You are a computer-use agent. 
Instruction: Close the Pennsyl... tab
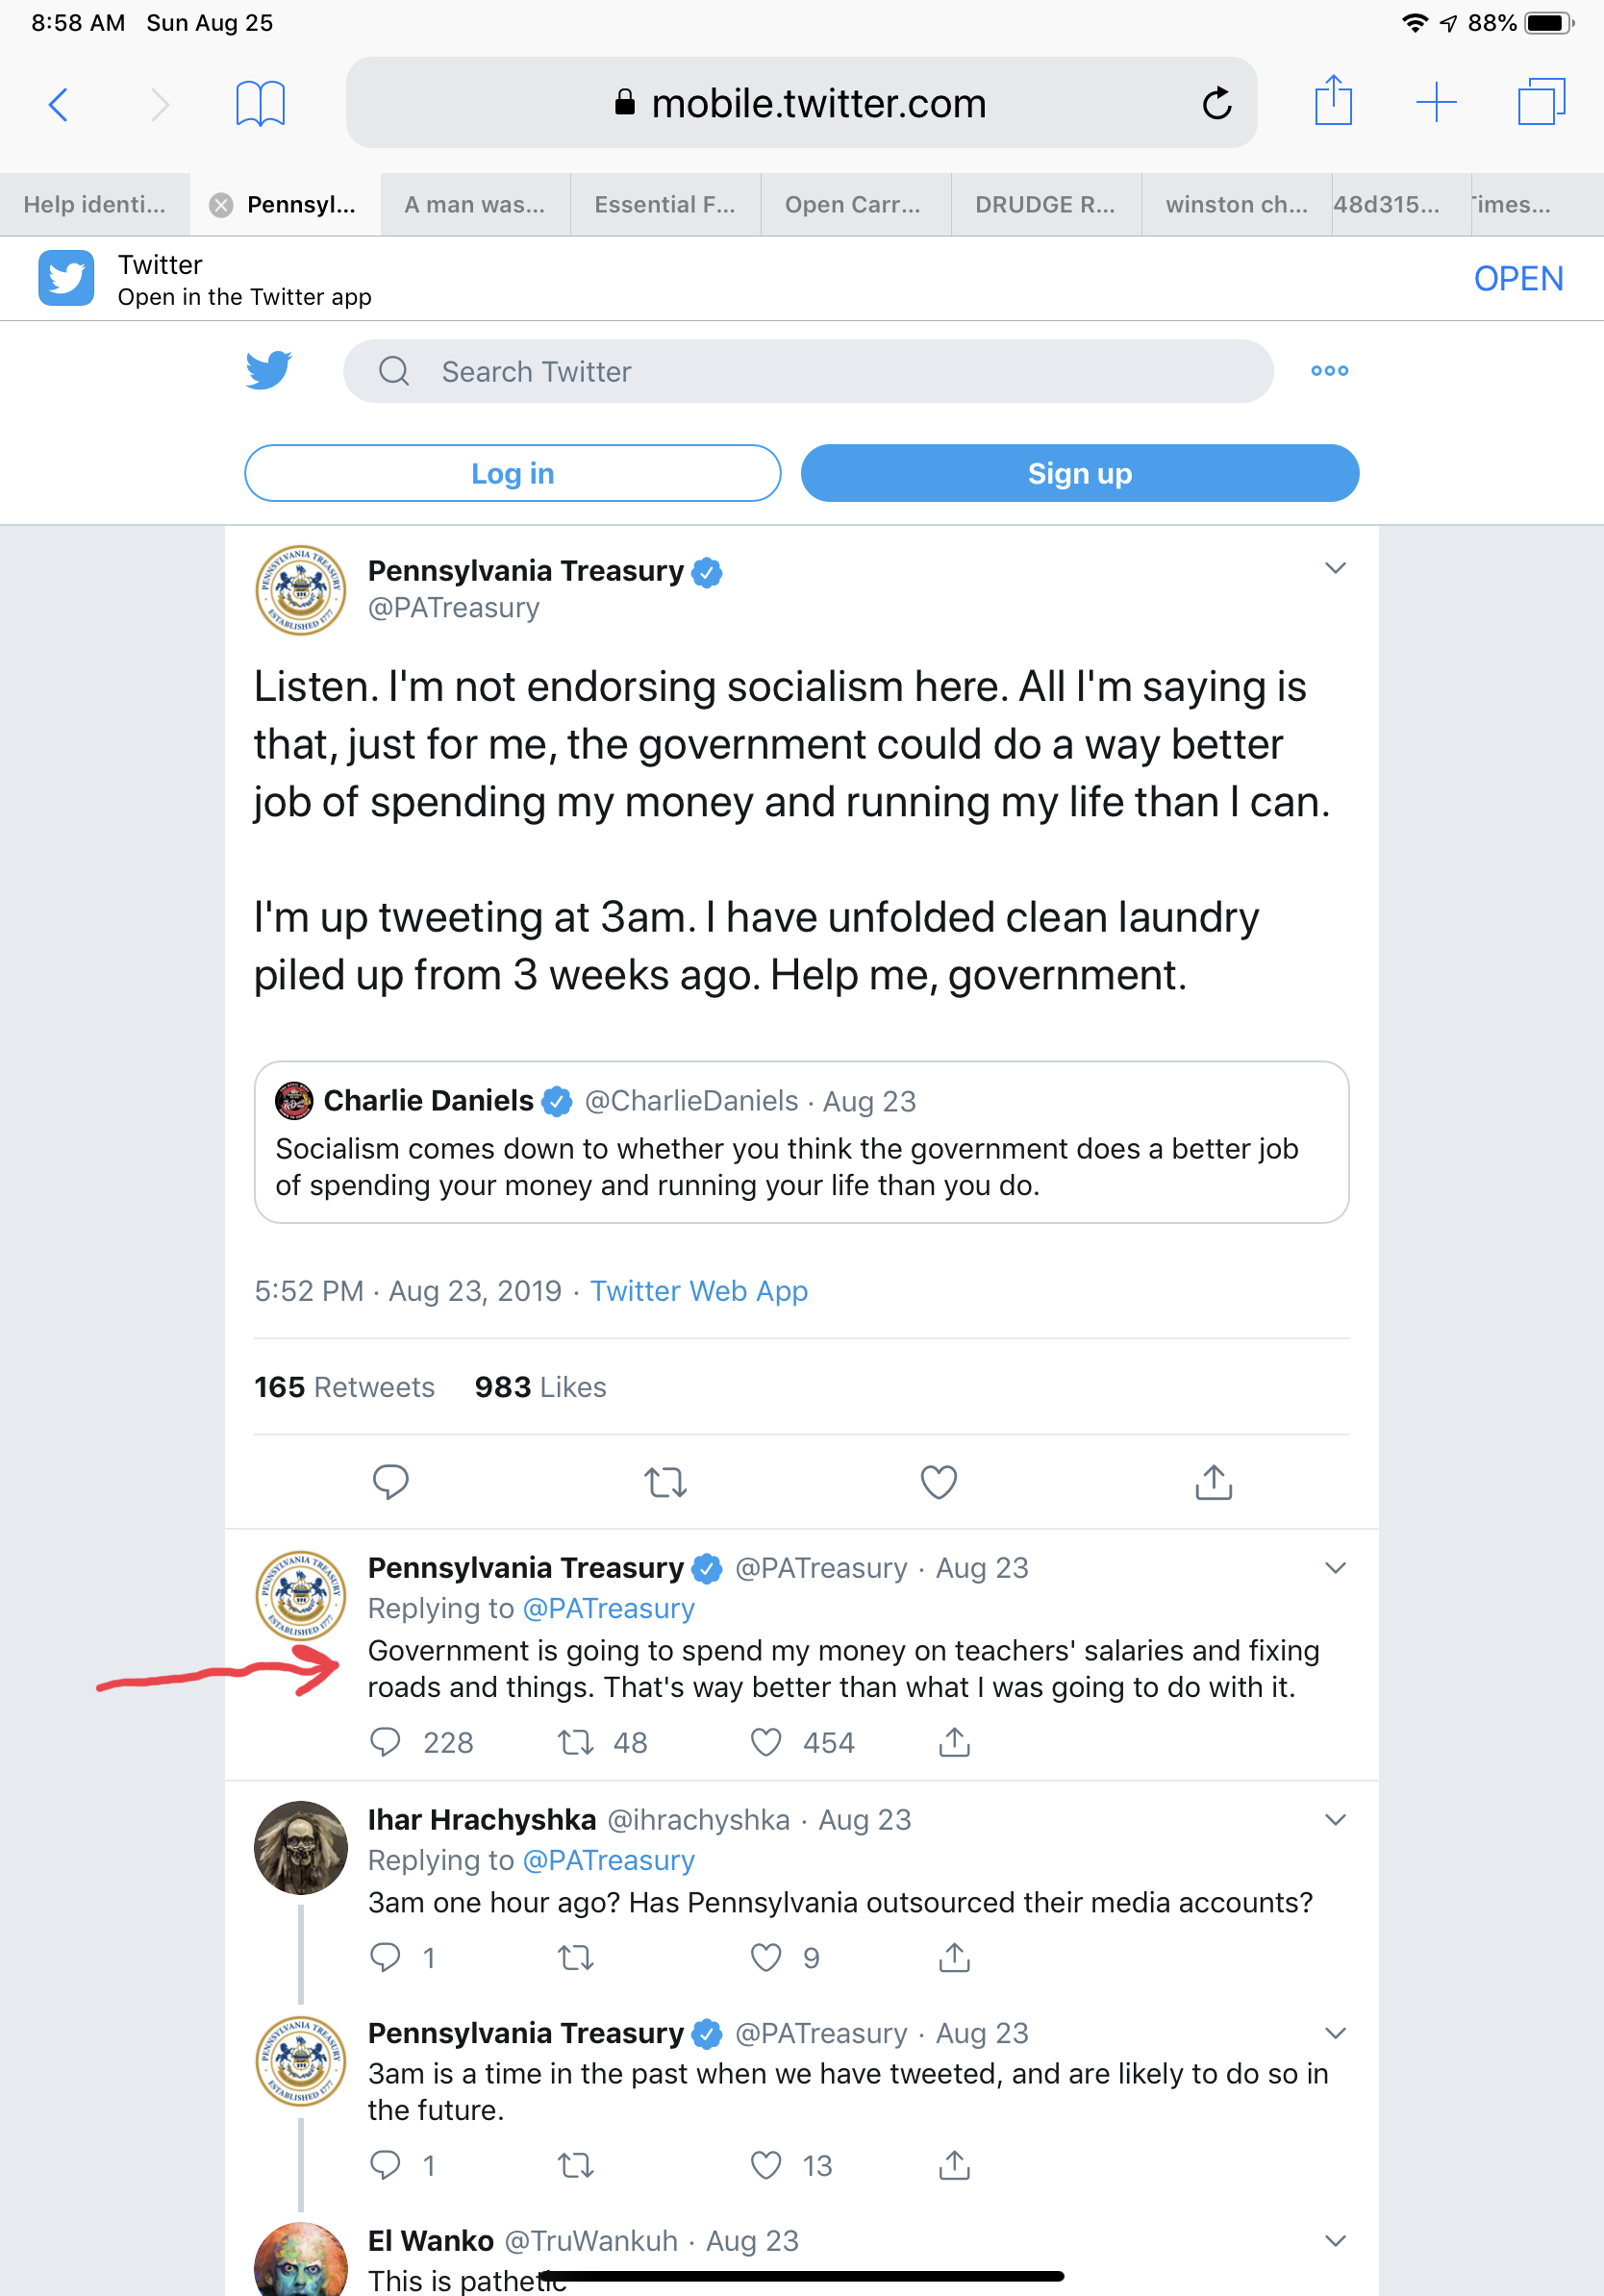(x=221, y=205)
